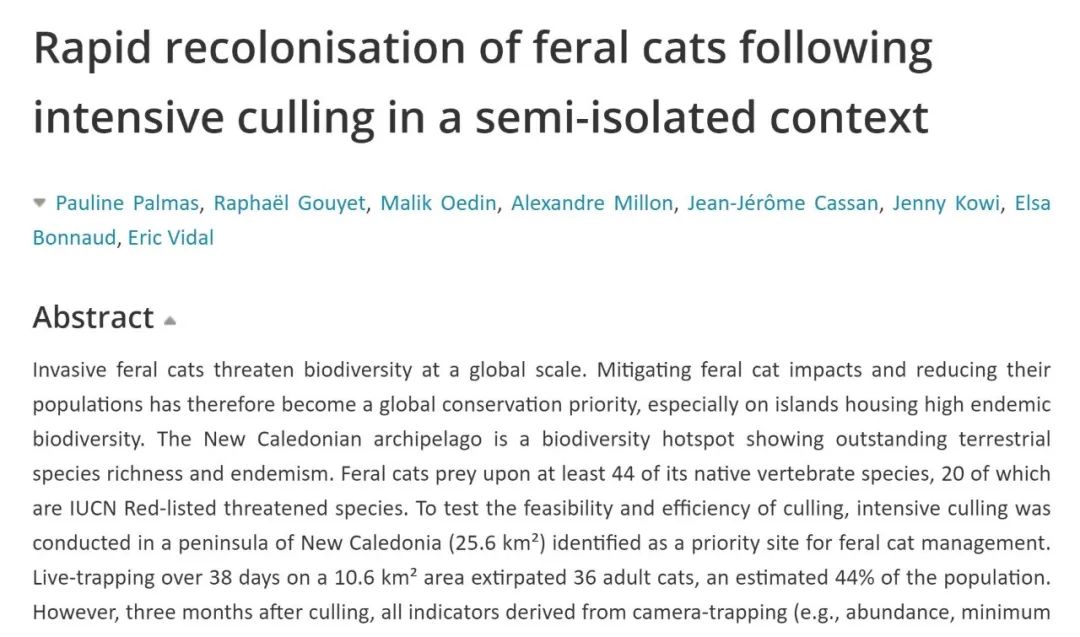Open author Raphaël Gouyet's link
Screen dimensions: 1080x637
pos(290,203)
